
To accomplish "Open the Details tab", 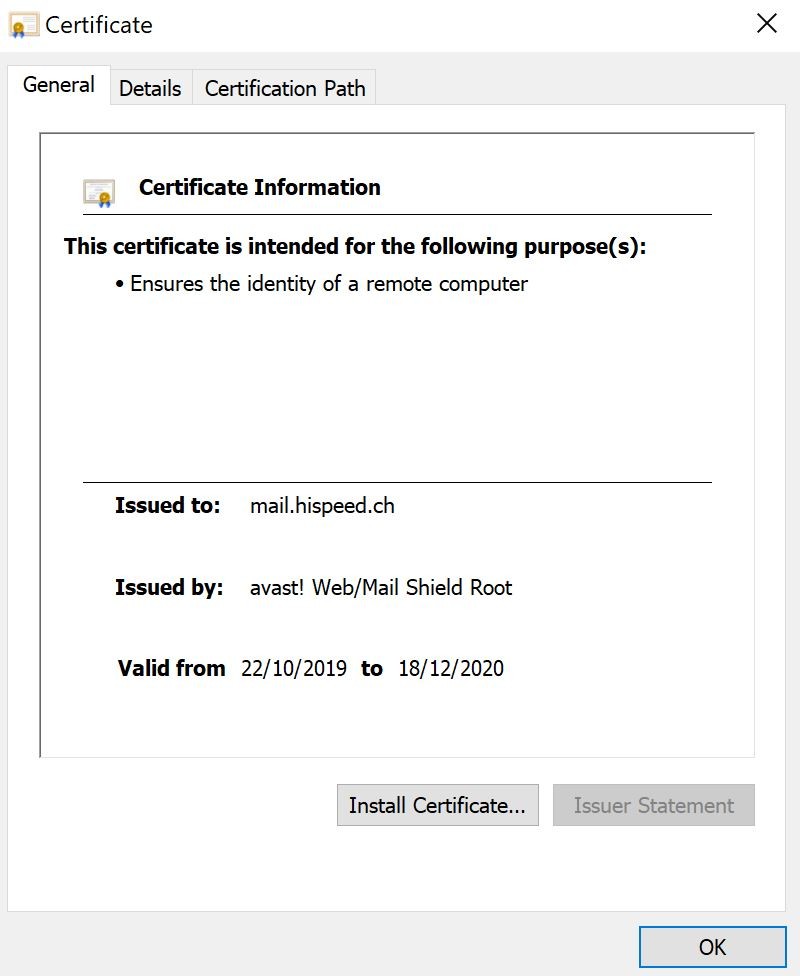I will point(150,88).
